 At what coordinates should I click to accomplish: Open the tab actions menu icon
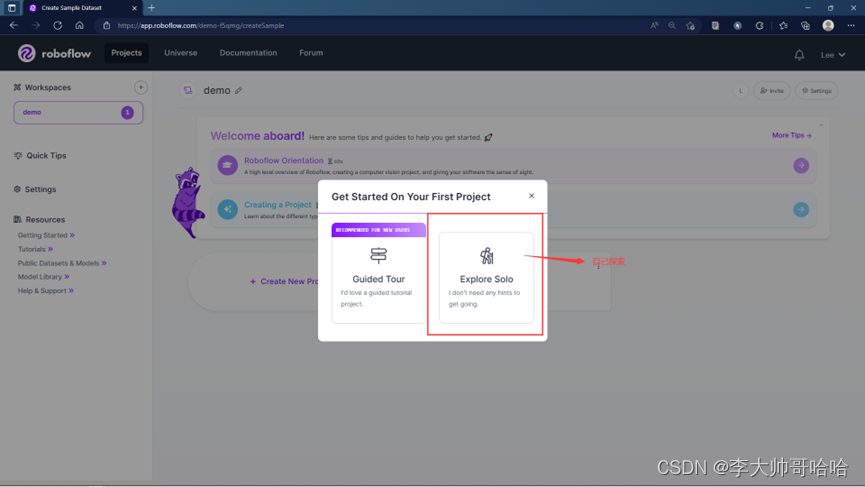(x=12, y=8)
